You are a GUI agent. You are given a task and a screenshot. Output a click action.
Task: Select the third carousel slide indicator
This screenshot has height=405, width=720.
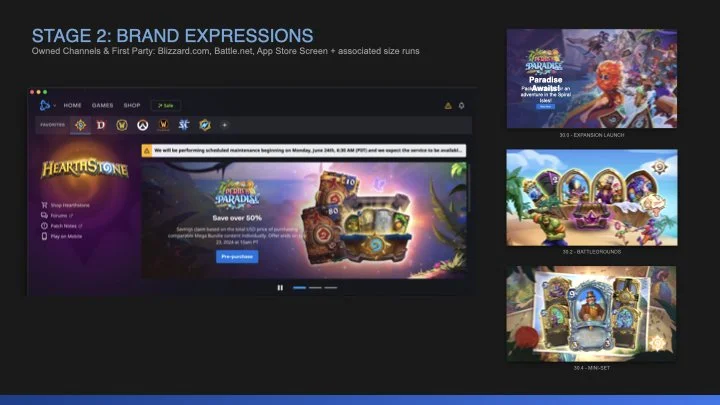pyautogui.click(x=331, y=288)
